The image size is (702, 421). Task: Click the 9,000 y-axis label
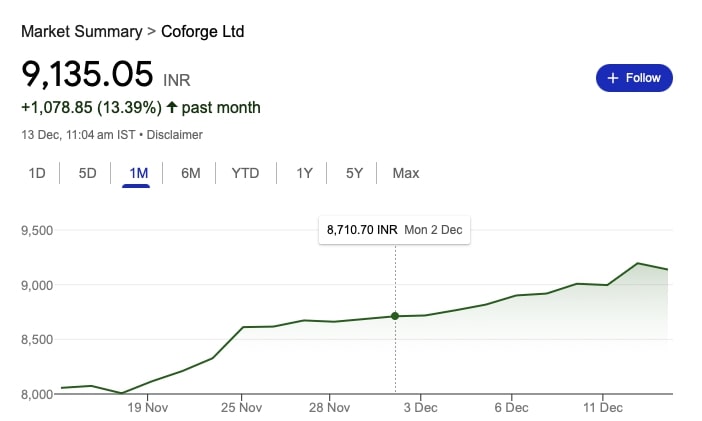(x=37, y=285)
